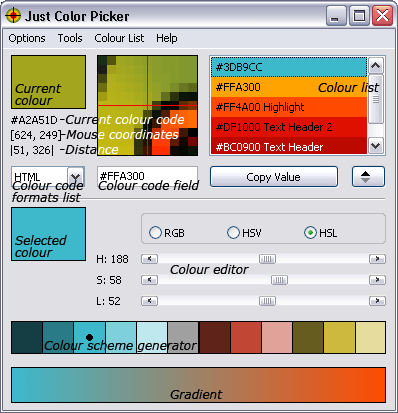Click the teal-to-orange gradient bar
398x413 pixels.
[x=199, y=385]
